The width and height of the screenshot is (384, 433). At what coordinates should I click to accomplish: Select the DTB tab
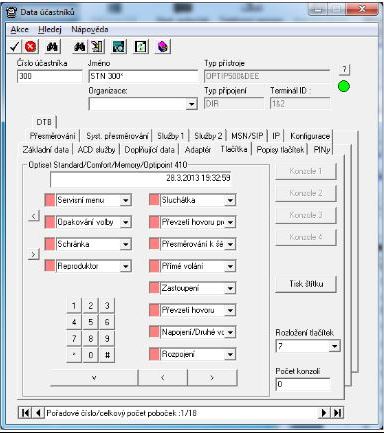coord(44,122)
